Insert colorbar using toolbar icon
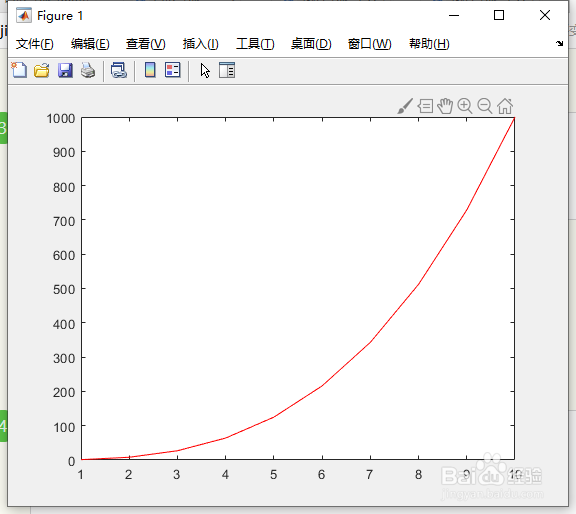The image size is (576, 514). pyautogui.click(x=150, y=70)
